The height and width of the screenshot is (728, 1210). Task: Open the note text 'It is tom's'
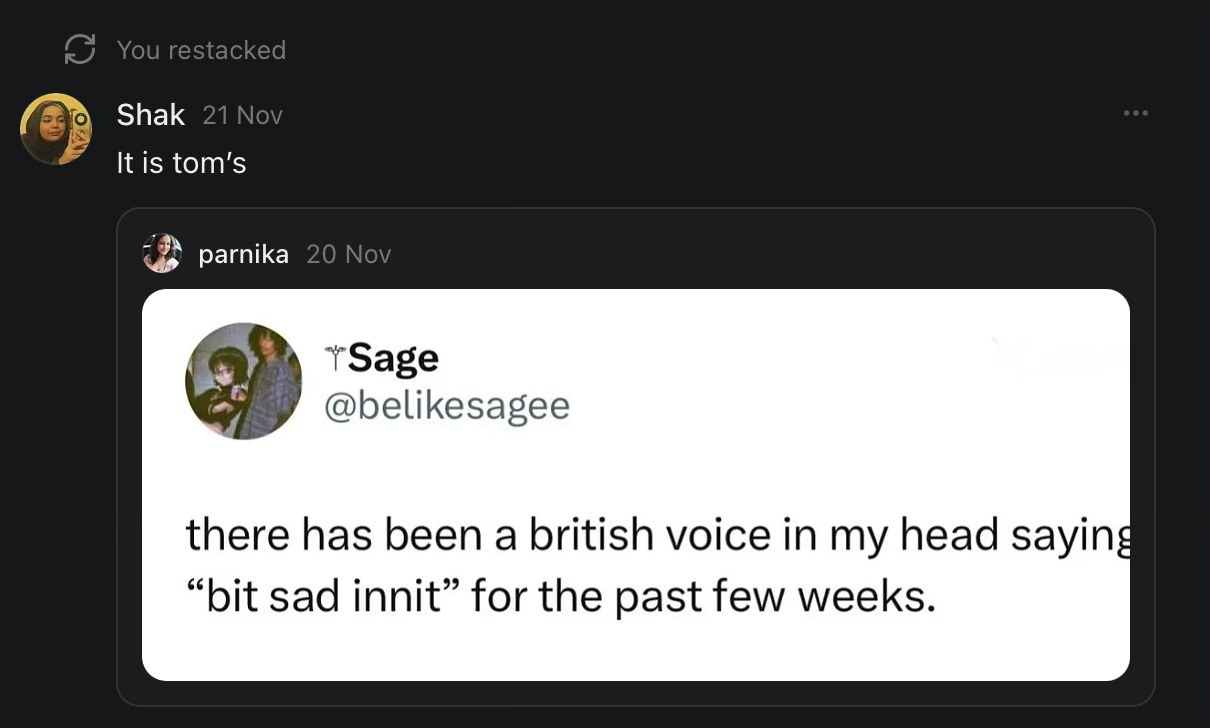tap(181, 163)
